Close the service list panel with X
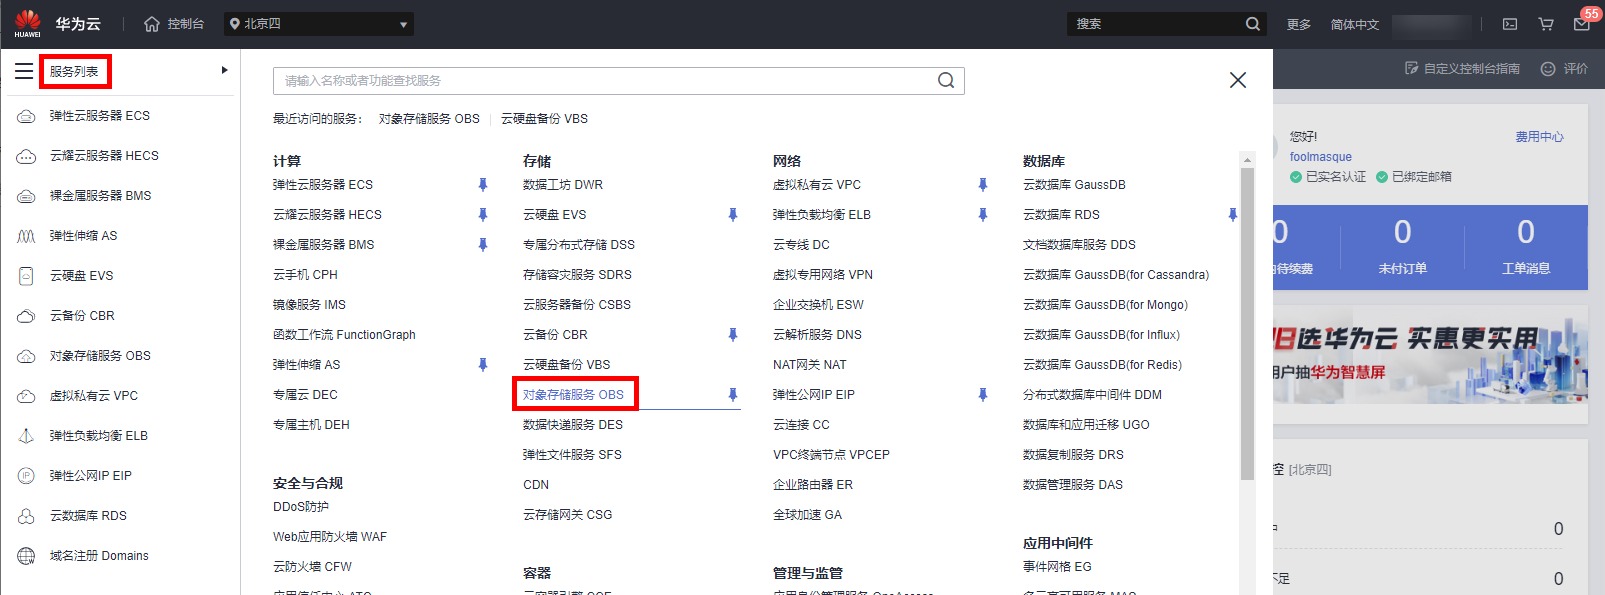The image size is (1605, 595). point(1237,80)
